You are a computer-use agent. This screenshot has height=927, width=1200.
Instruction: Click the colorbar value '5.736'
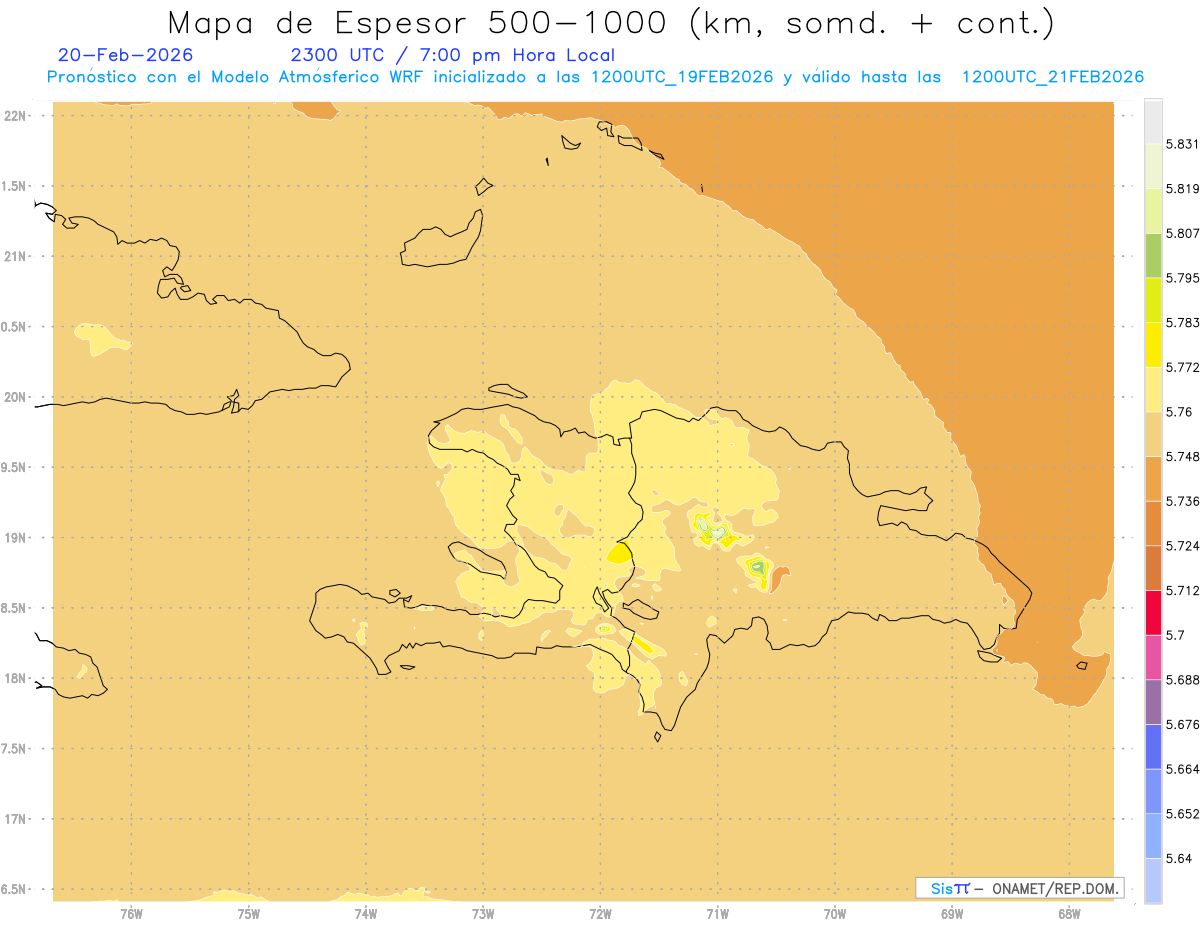pyautogui.click(x=1183, y=501)
